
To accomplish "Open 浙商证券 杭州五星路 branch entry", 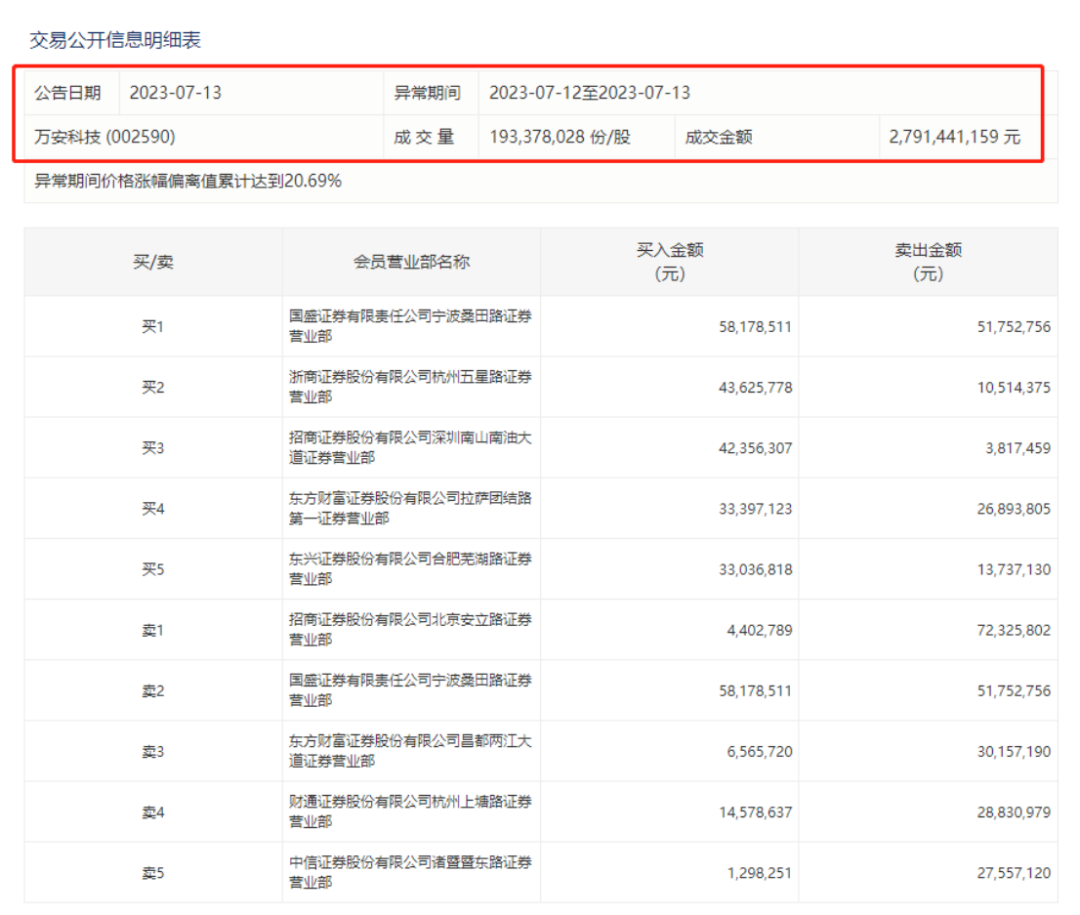I will (410, 387).
